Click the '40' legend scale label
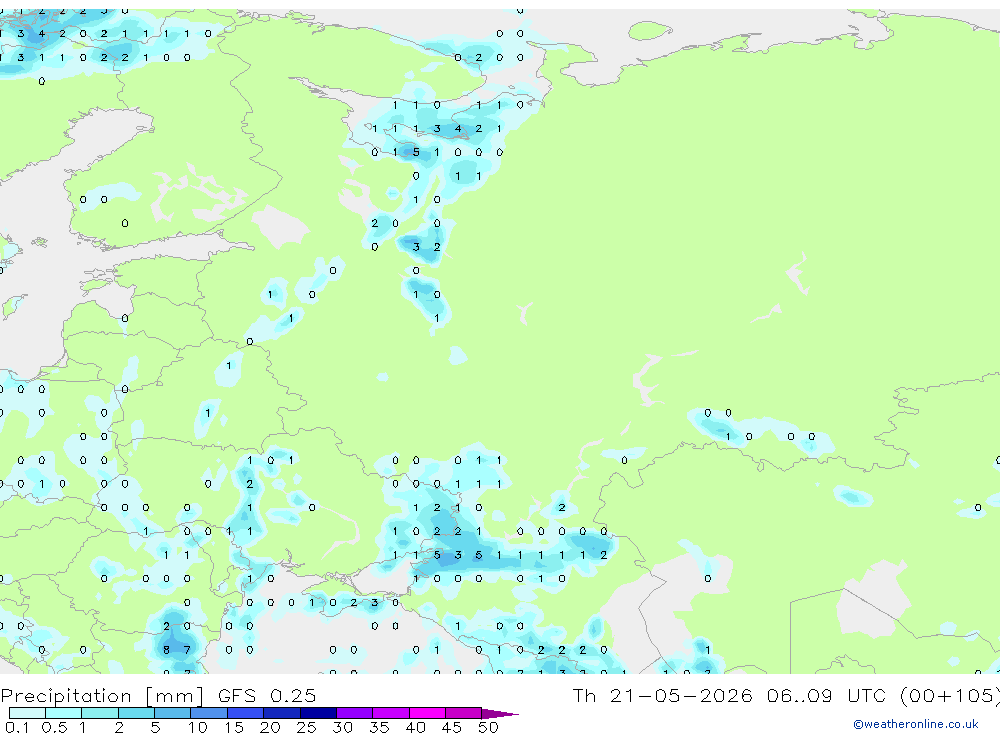The height and width of the screenshot is (733, 1000). pos(415,727)
